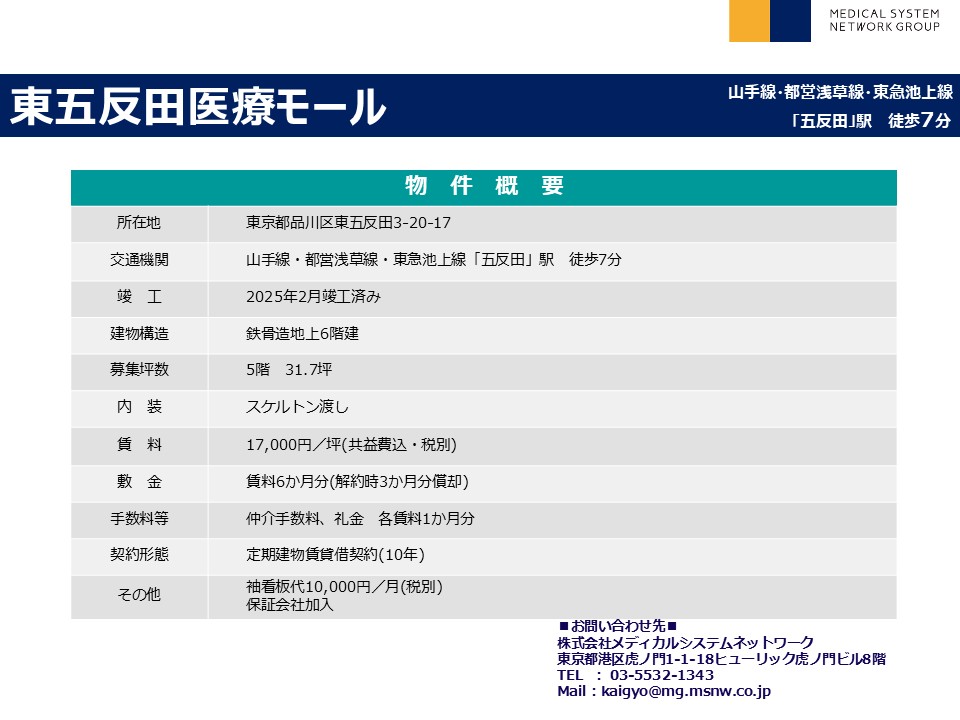Click the MEDICAL SYSTEM NETWORK GROUP logo text

884,21
